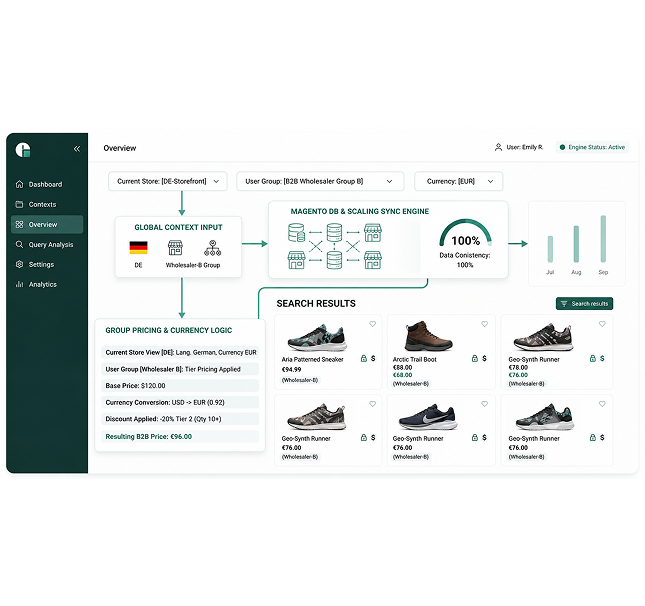Open Arctic Trail Boot product image
The height and width of the screenshot is (606, 645).
coord(428,336)
